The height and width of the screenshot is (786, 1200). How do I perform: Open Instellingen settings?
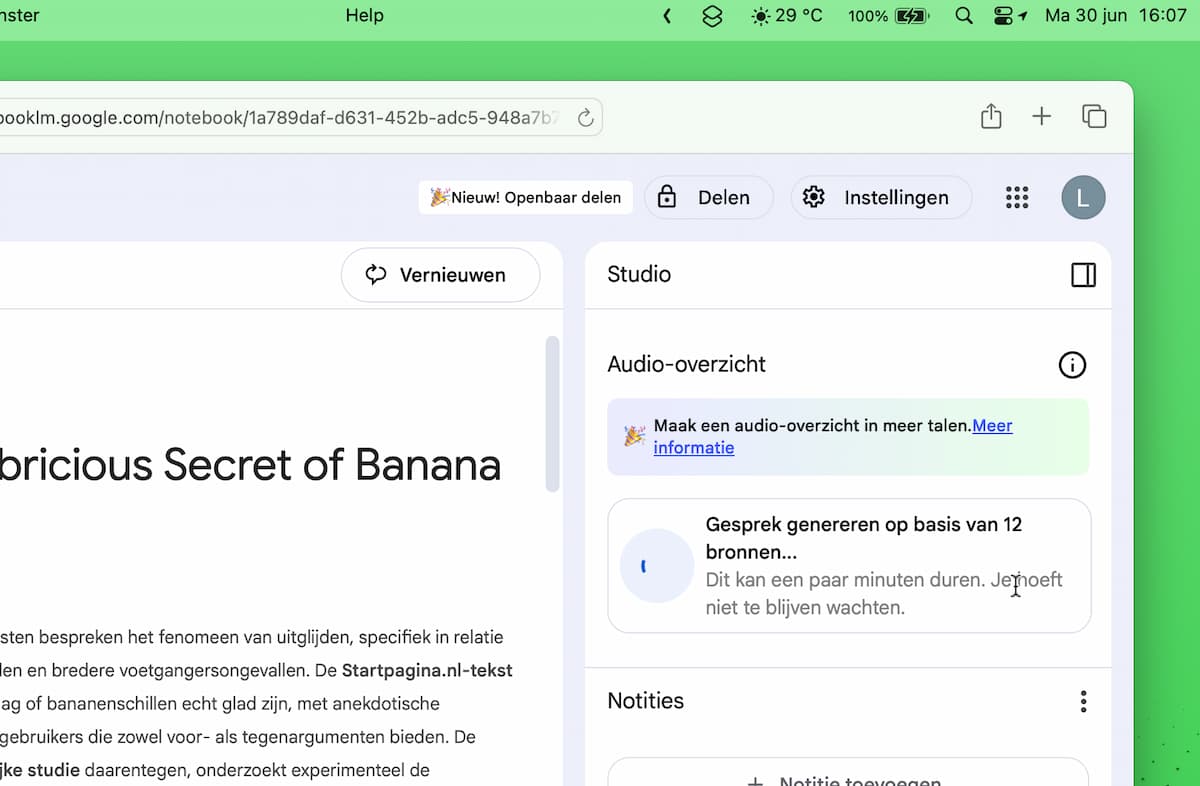tap(881, 198)
